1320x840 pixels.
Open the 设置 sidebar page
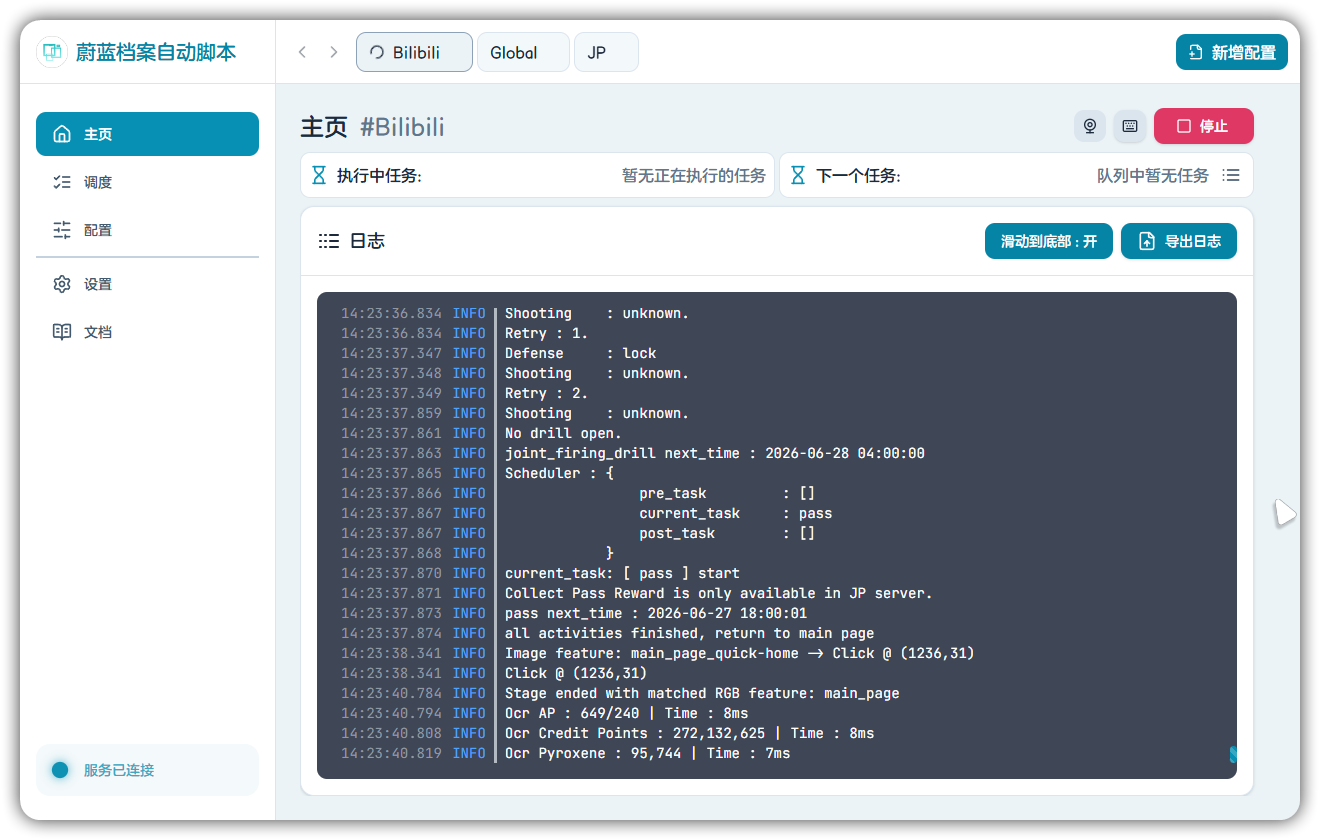147,284
